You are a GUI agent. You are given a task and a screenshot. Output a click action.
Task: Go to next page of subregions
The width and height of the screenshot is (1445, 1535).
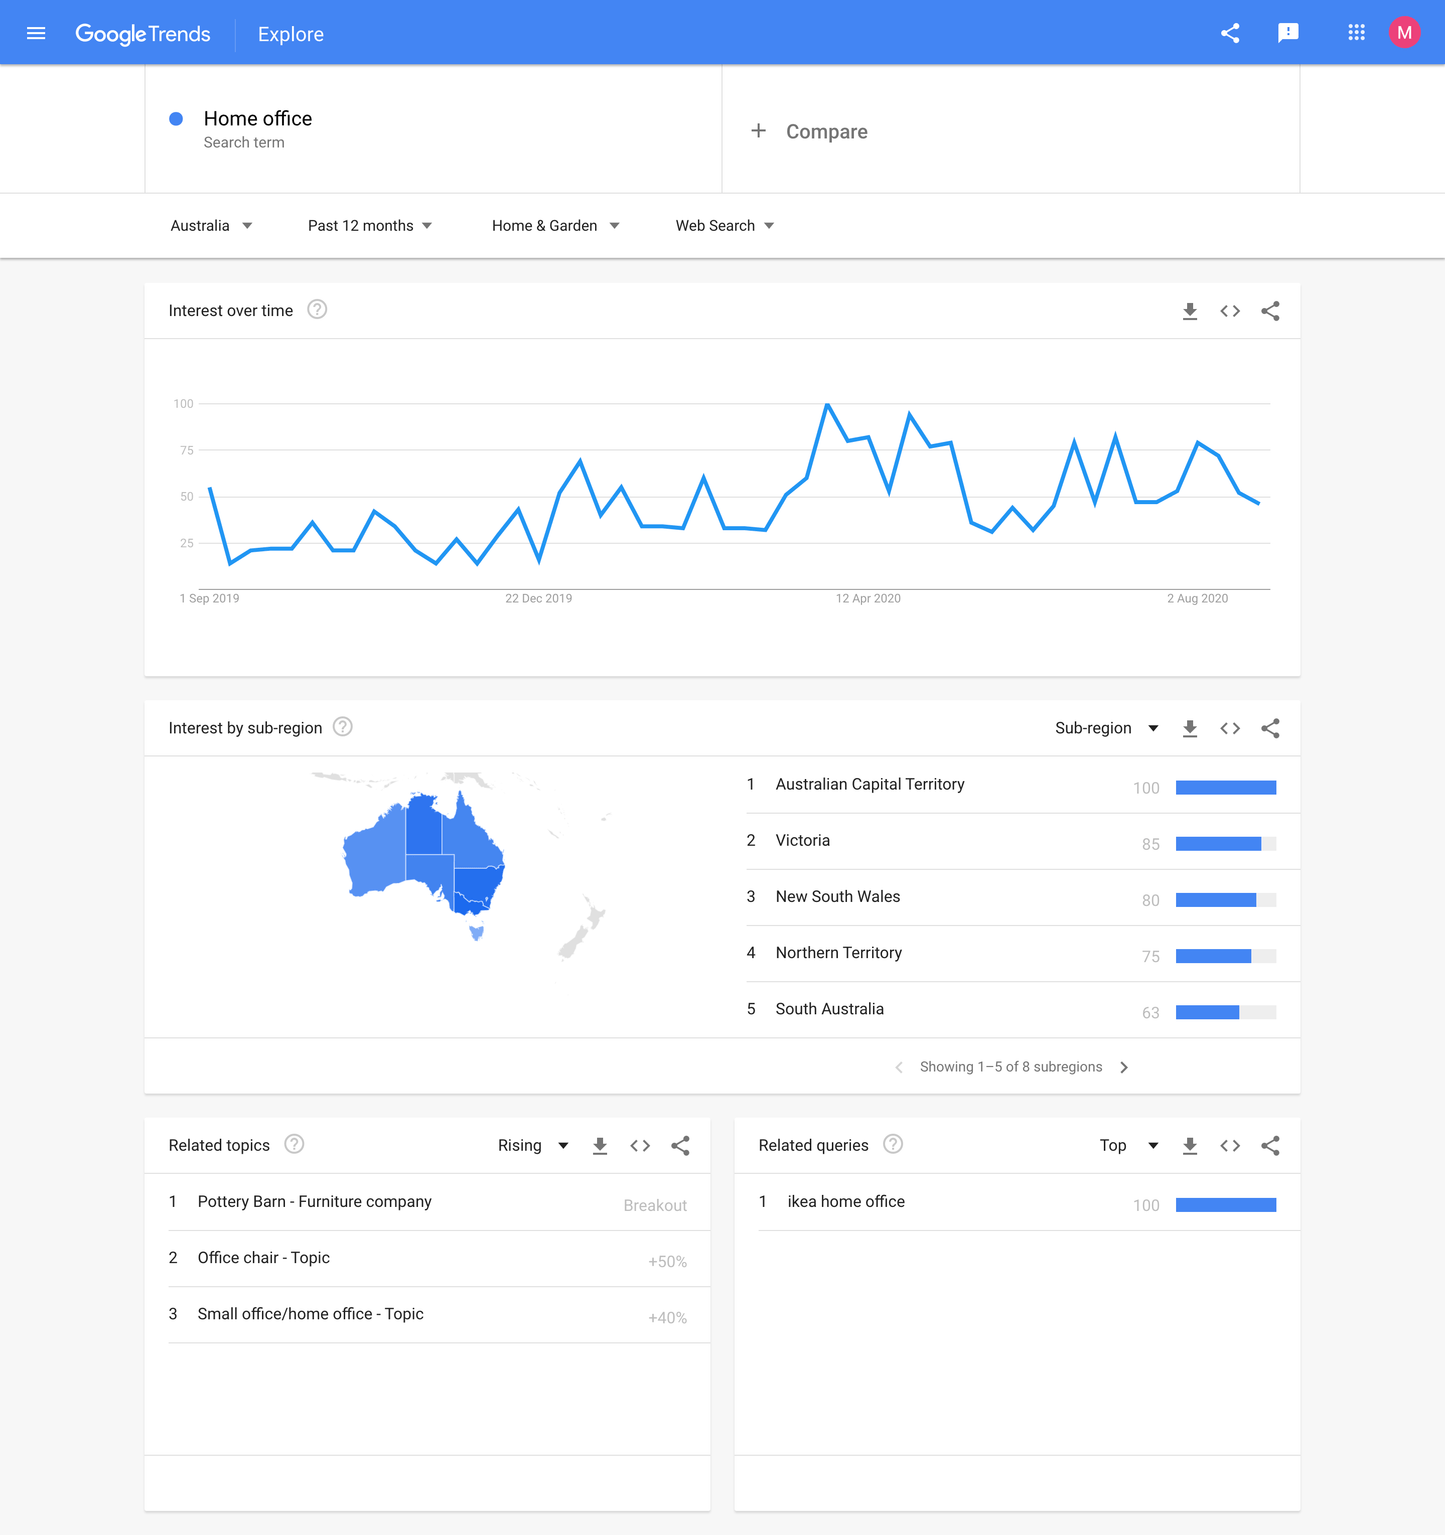(1124, 1067)
